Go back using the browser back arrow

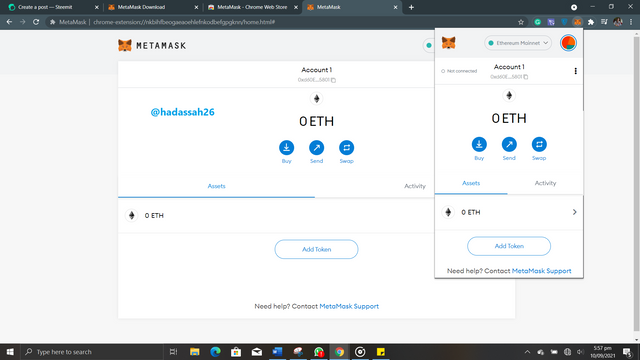(9, 22)
